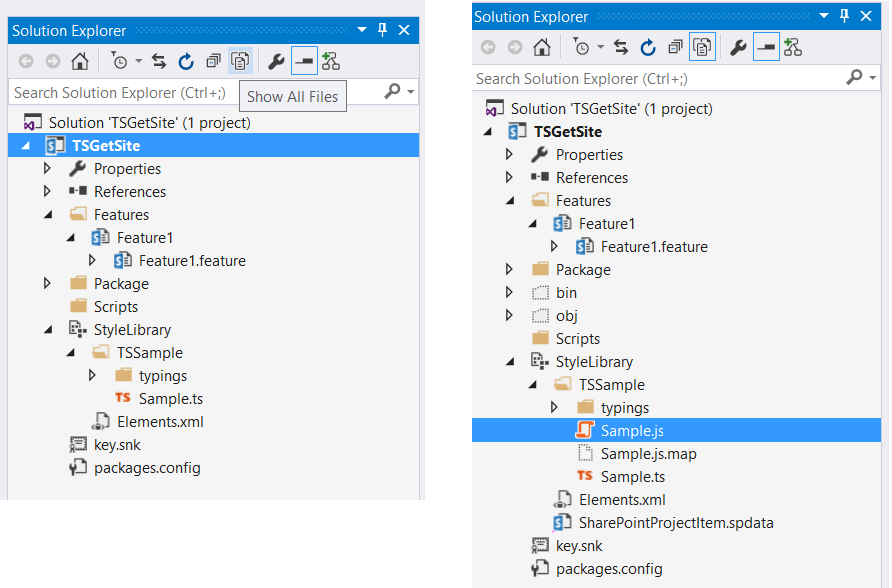Select packages.config in the right panel tree

(x=608, y=569)
